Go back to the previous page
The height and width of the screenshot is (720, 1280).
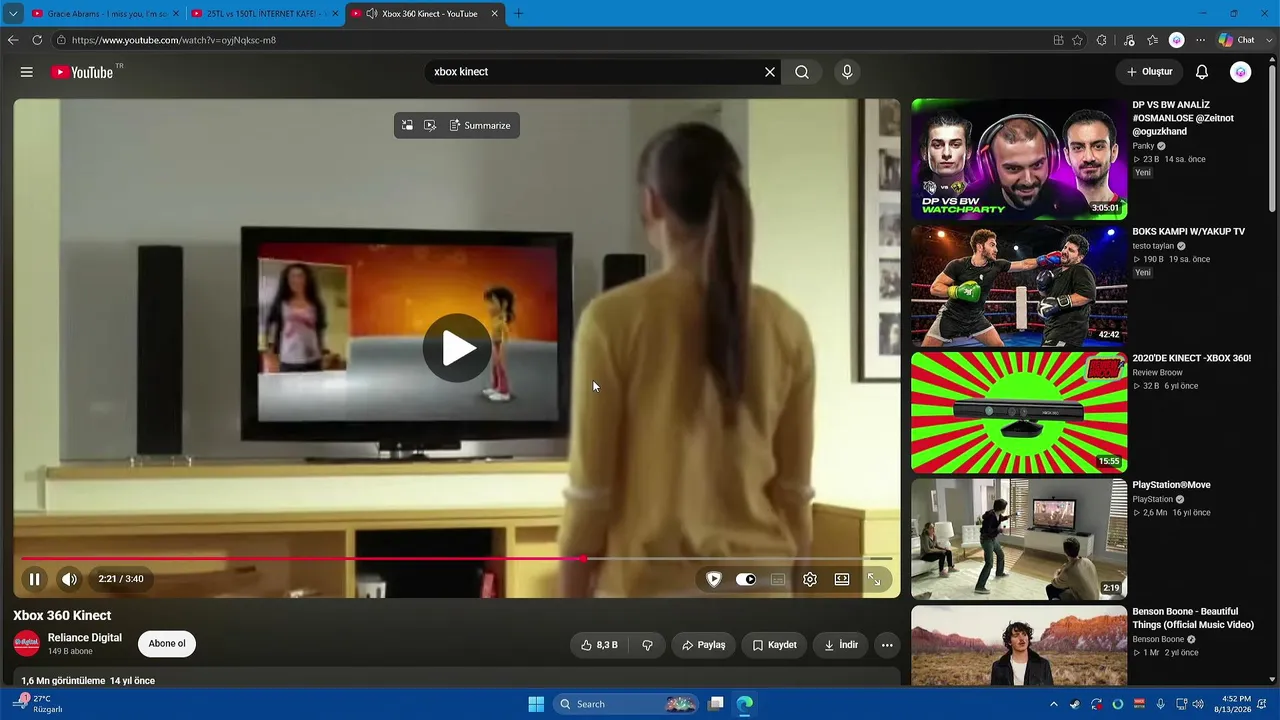coord(13,40)
